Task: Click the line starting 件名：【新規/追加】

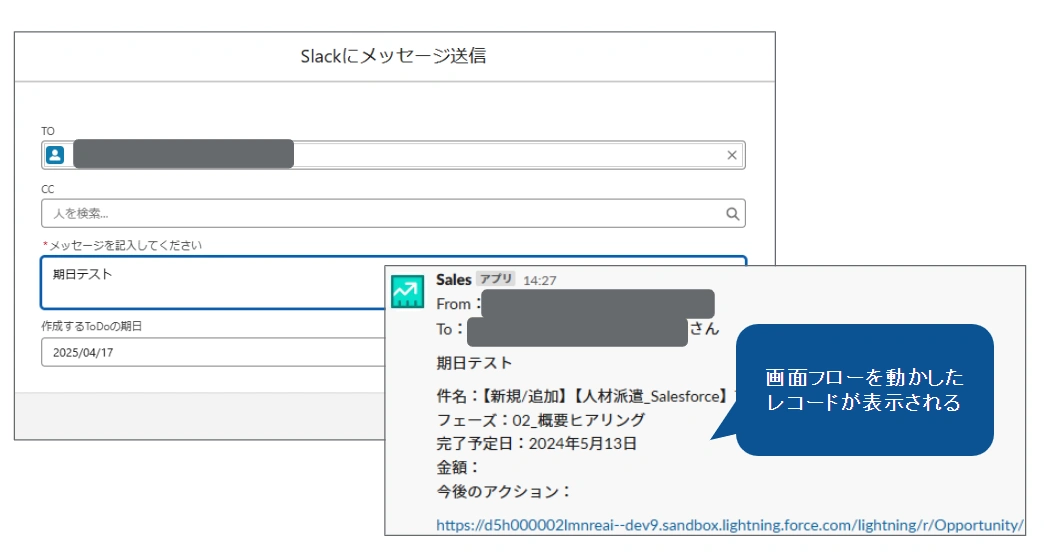Action: click(x=586, y=396)
